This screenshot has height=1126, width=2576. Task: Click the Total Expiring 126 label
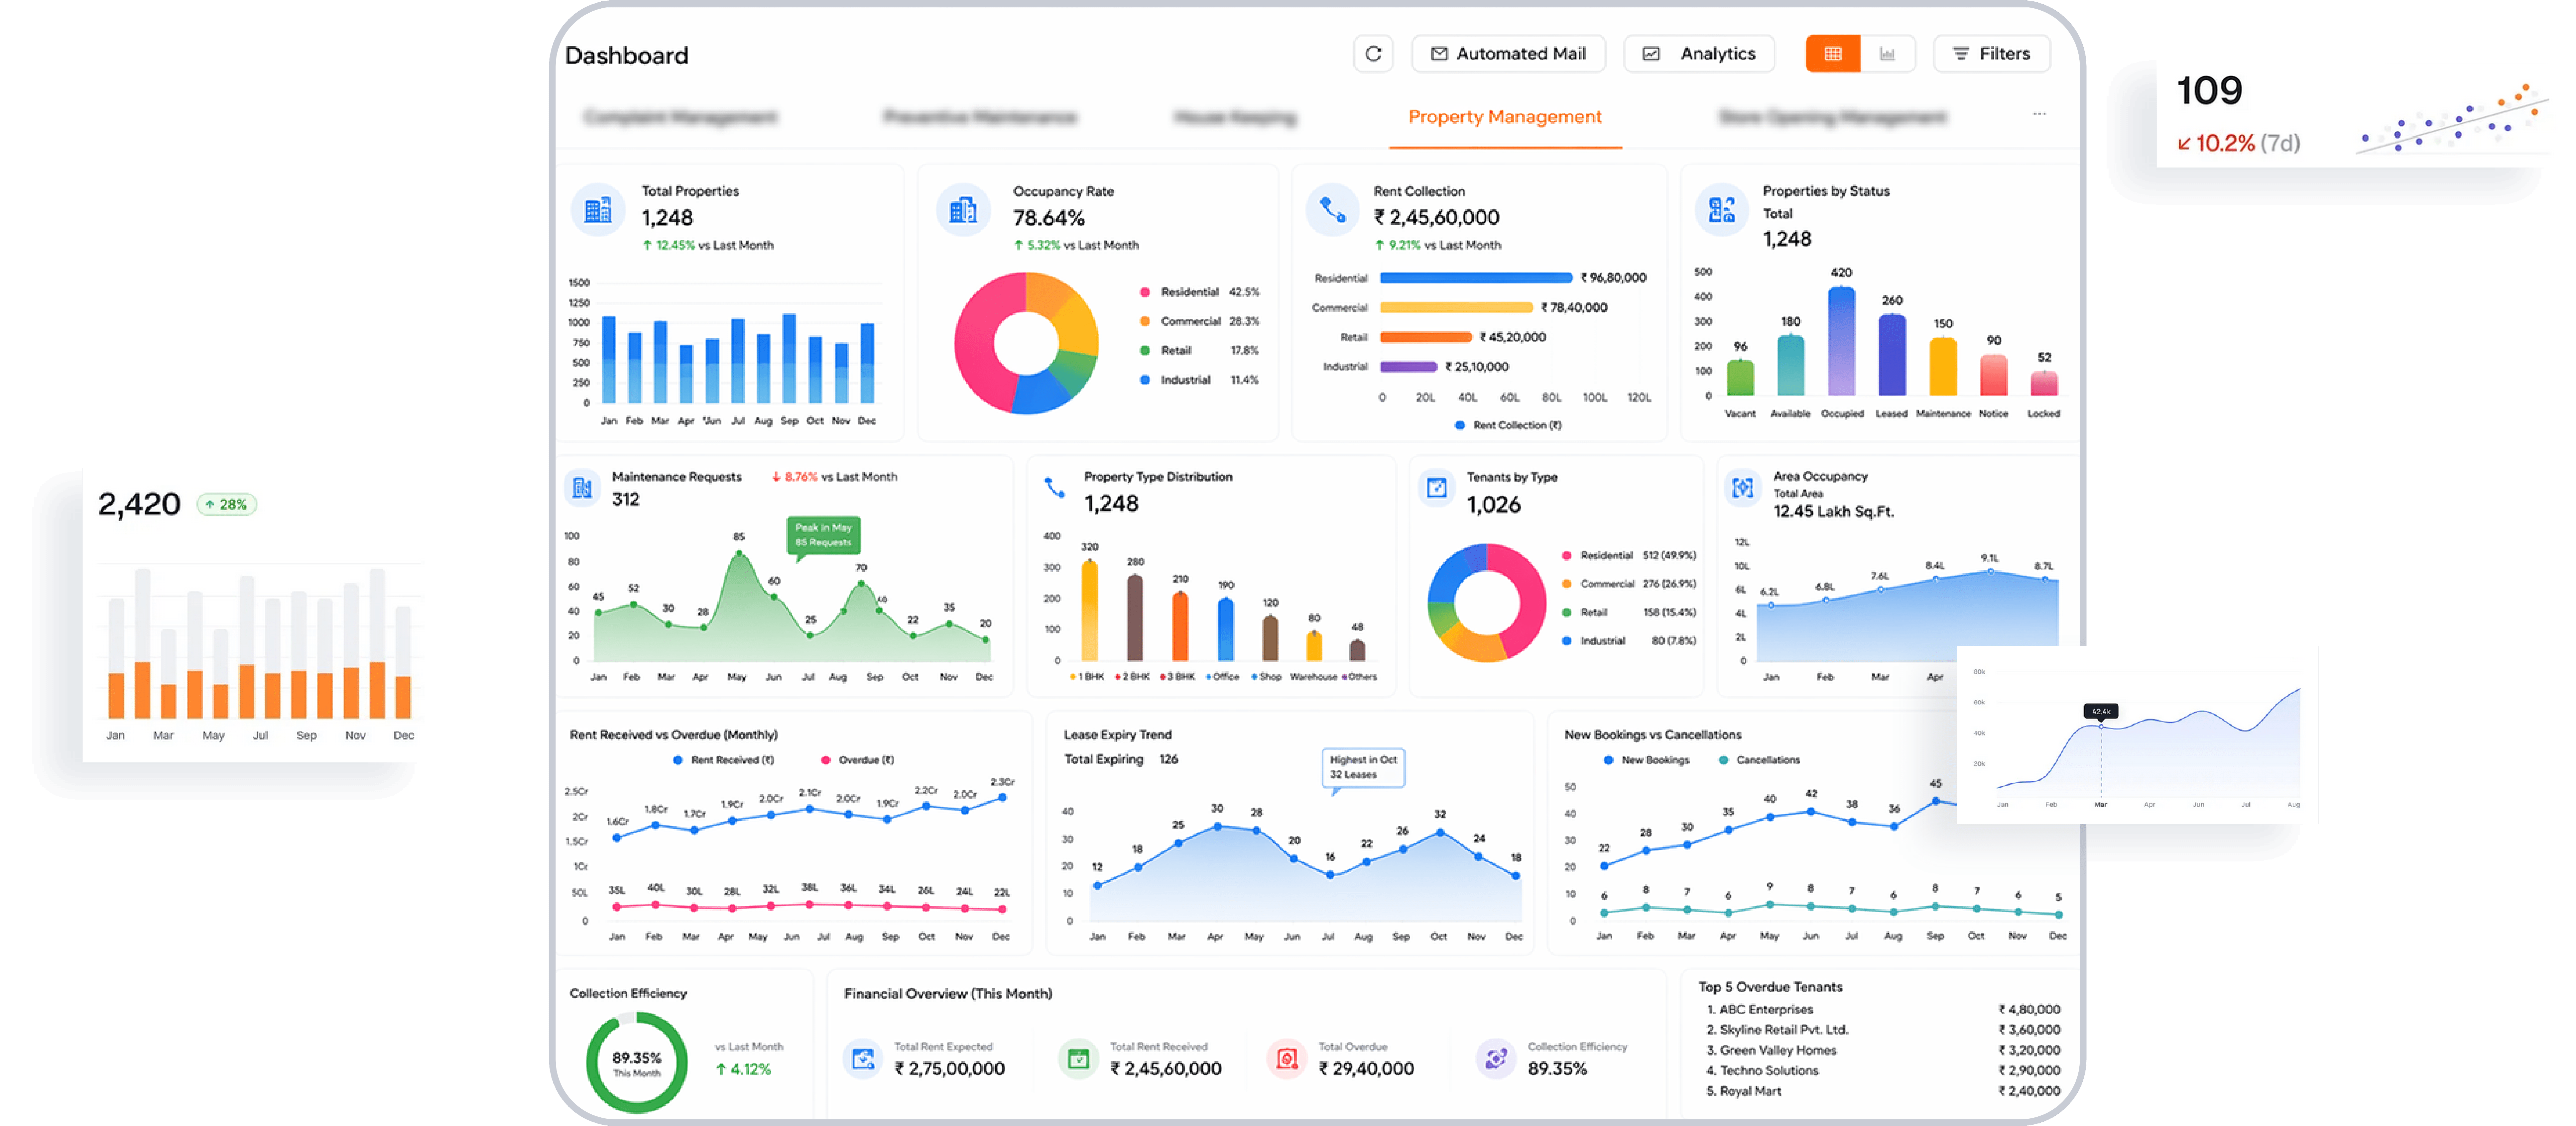pyautogui.click(x=1121, y=760)
